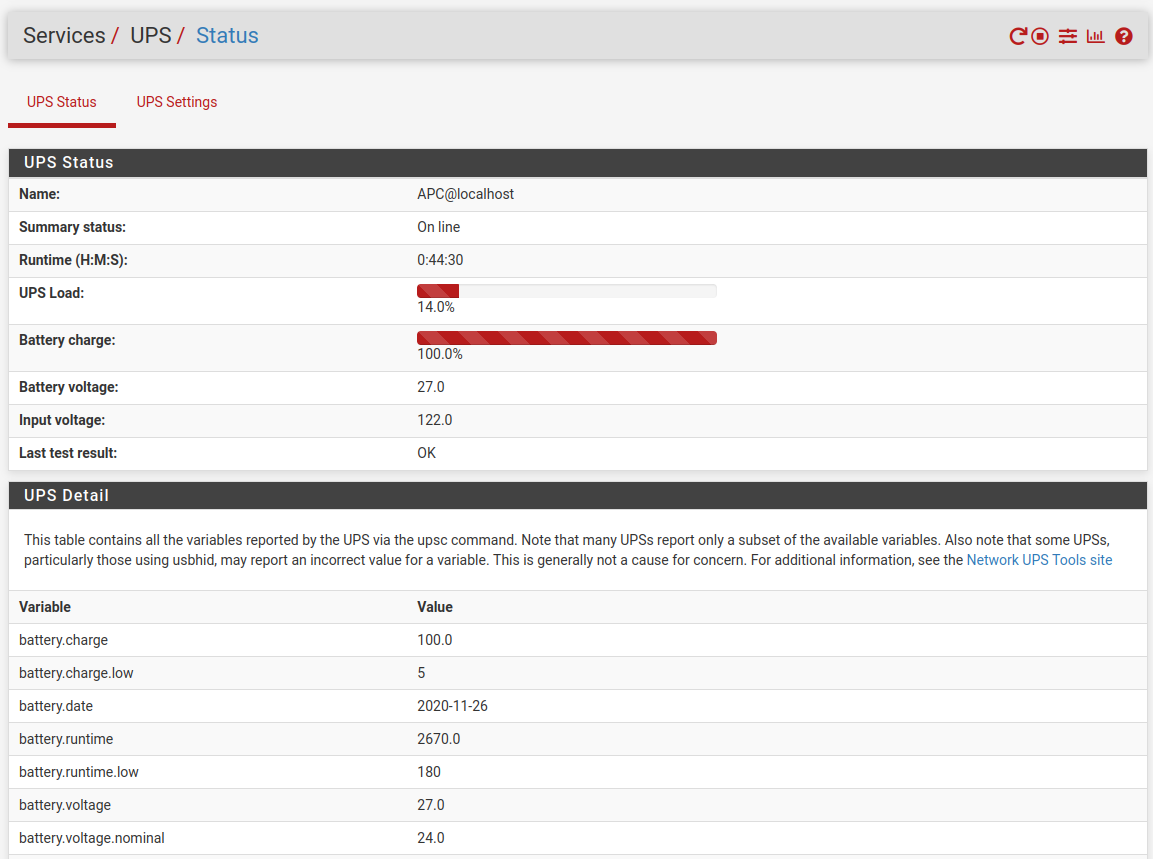Click the UPS breadcrumb item

(x=151, y=36)
